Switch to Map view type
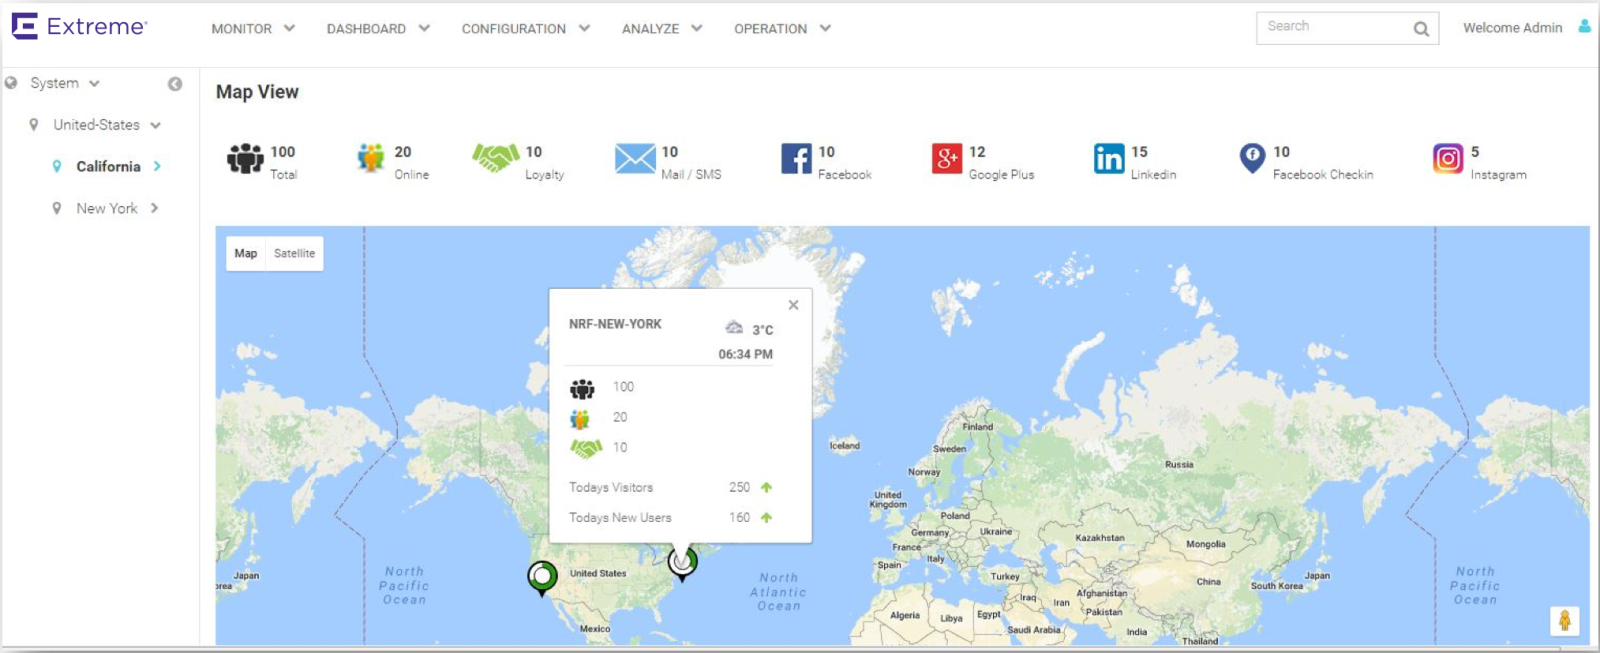 [x=246, y=254]
